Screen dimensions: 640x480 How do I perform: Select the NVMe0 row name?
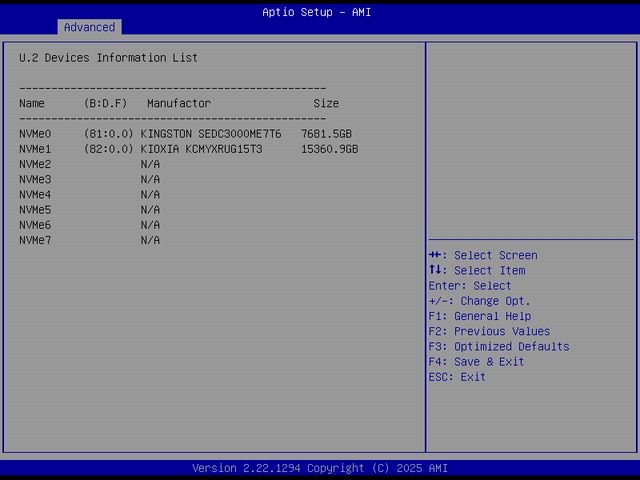tap(35, 134)
